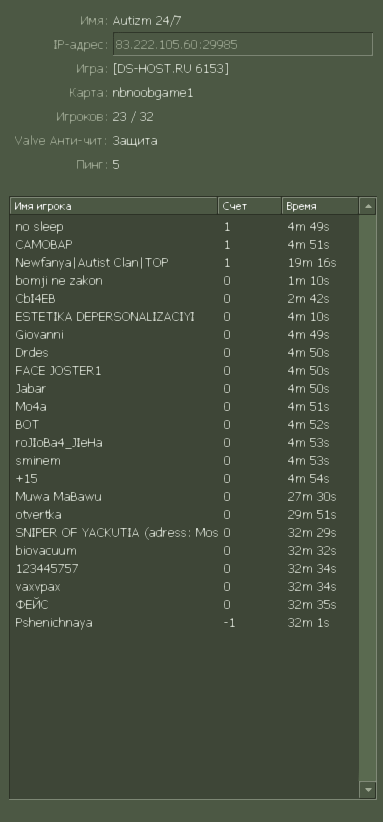Click the IP-адрес field with server address

tap(243, 44)
